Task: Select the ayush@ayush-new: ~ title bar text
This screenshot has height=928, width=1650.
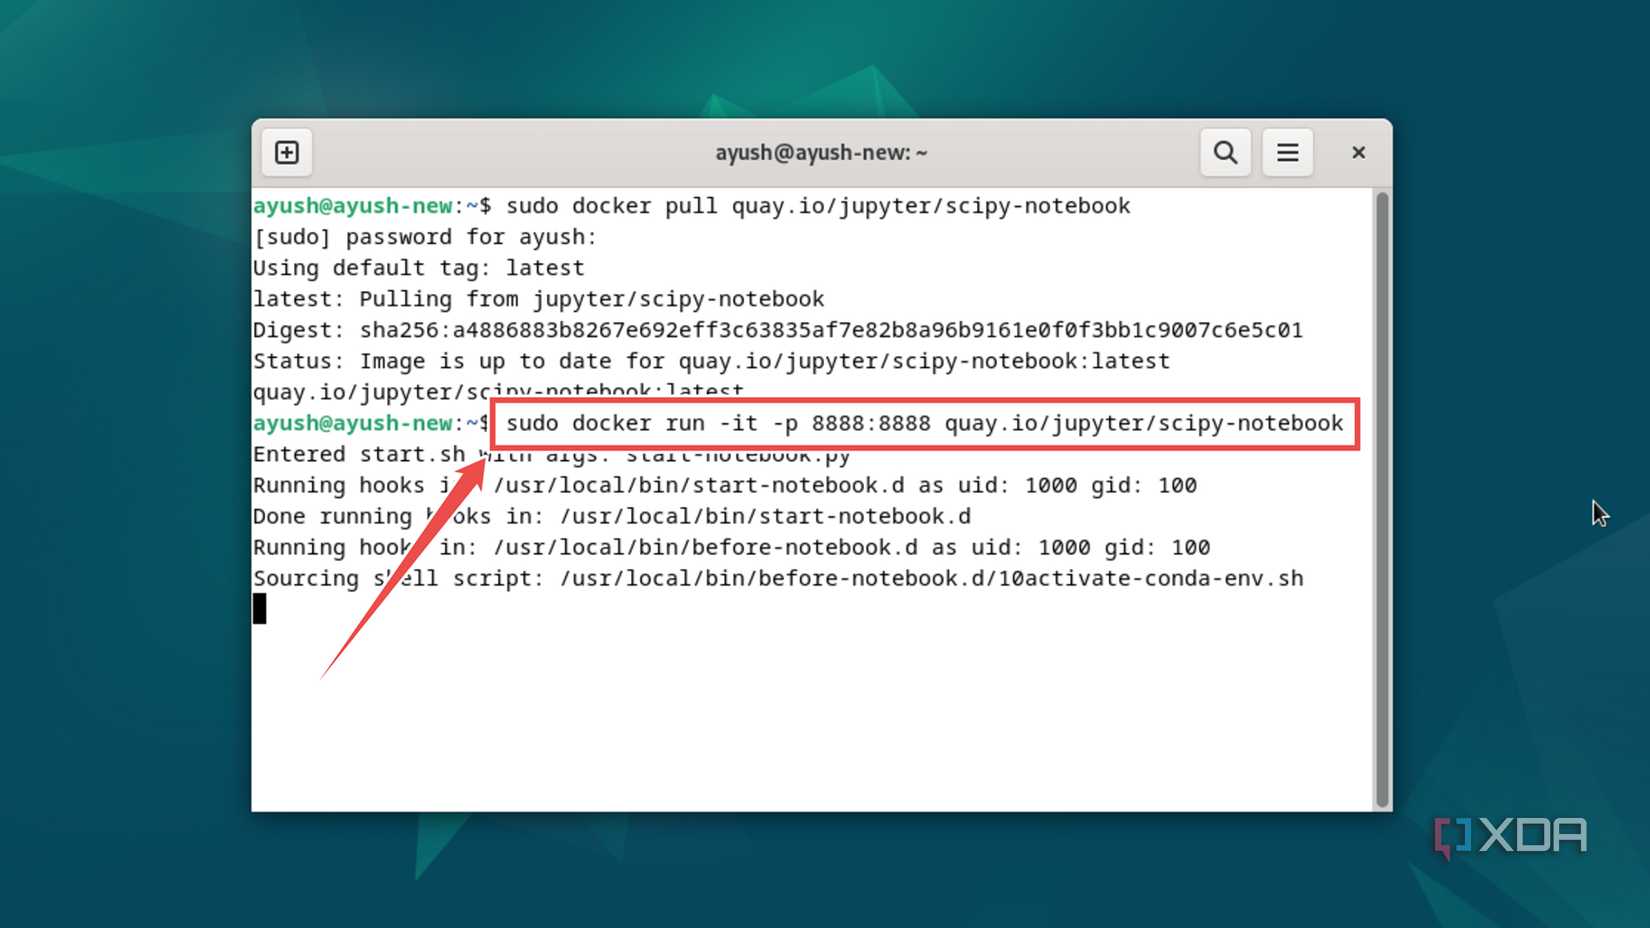Action: 820,152
